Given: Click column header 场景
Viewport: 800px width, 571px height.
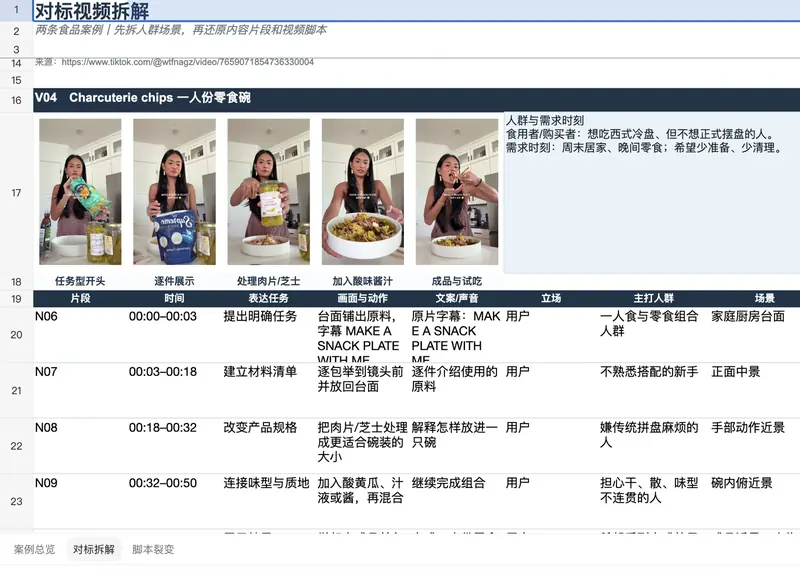Looking at the screenshot, I should (765, 298).
